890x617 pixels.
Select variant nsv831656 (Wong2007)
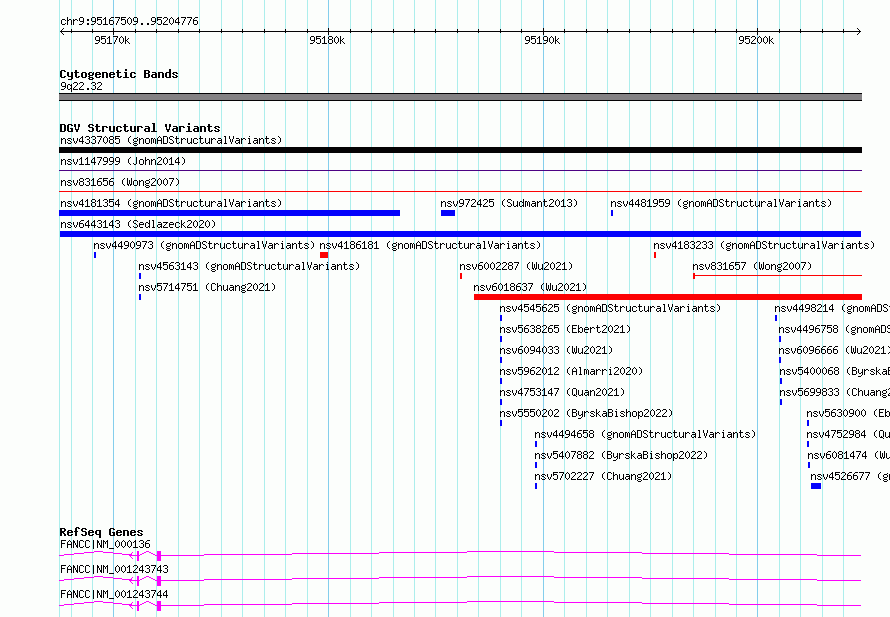pos(120,182)
